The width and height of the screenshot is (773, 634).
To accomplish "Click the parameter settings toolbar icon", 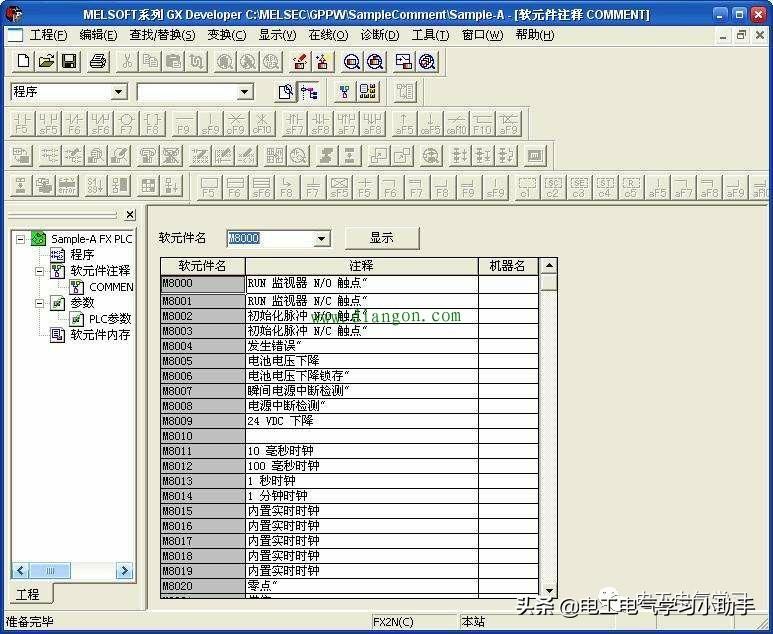I will [x=368, y=92].
